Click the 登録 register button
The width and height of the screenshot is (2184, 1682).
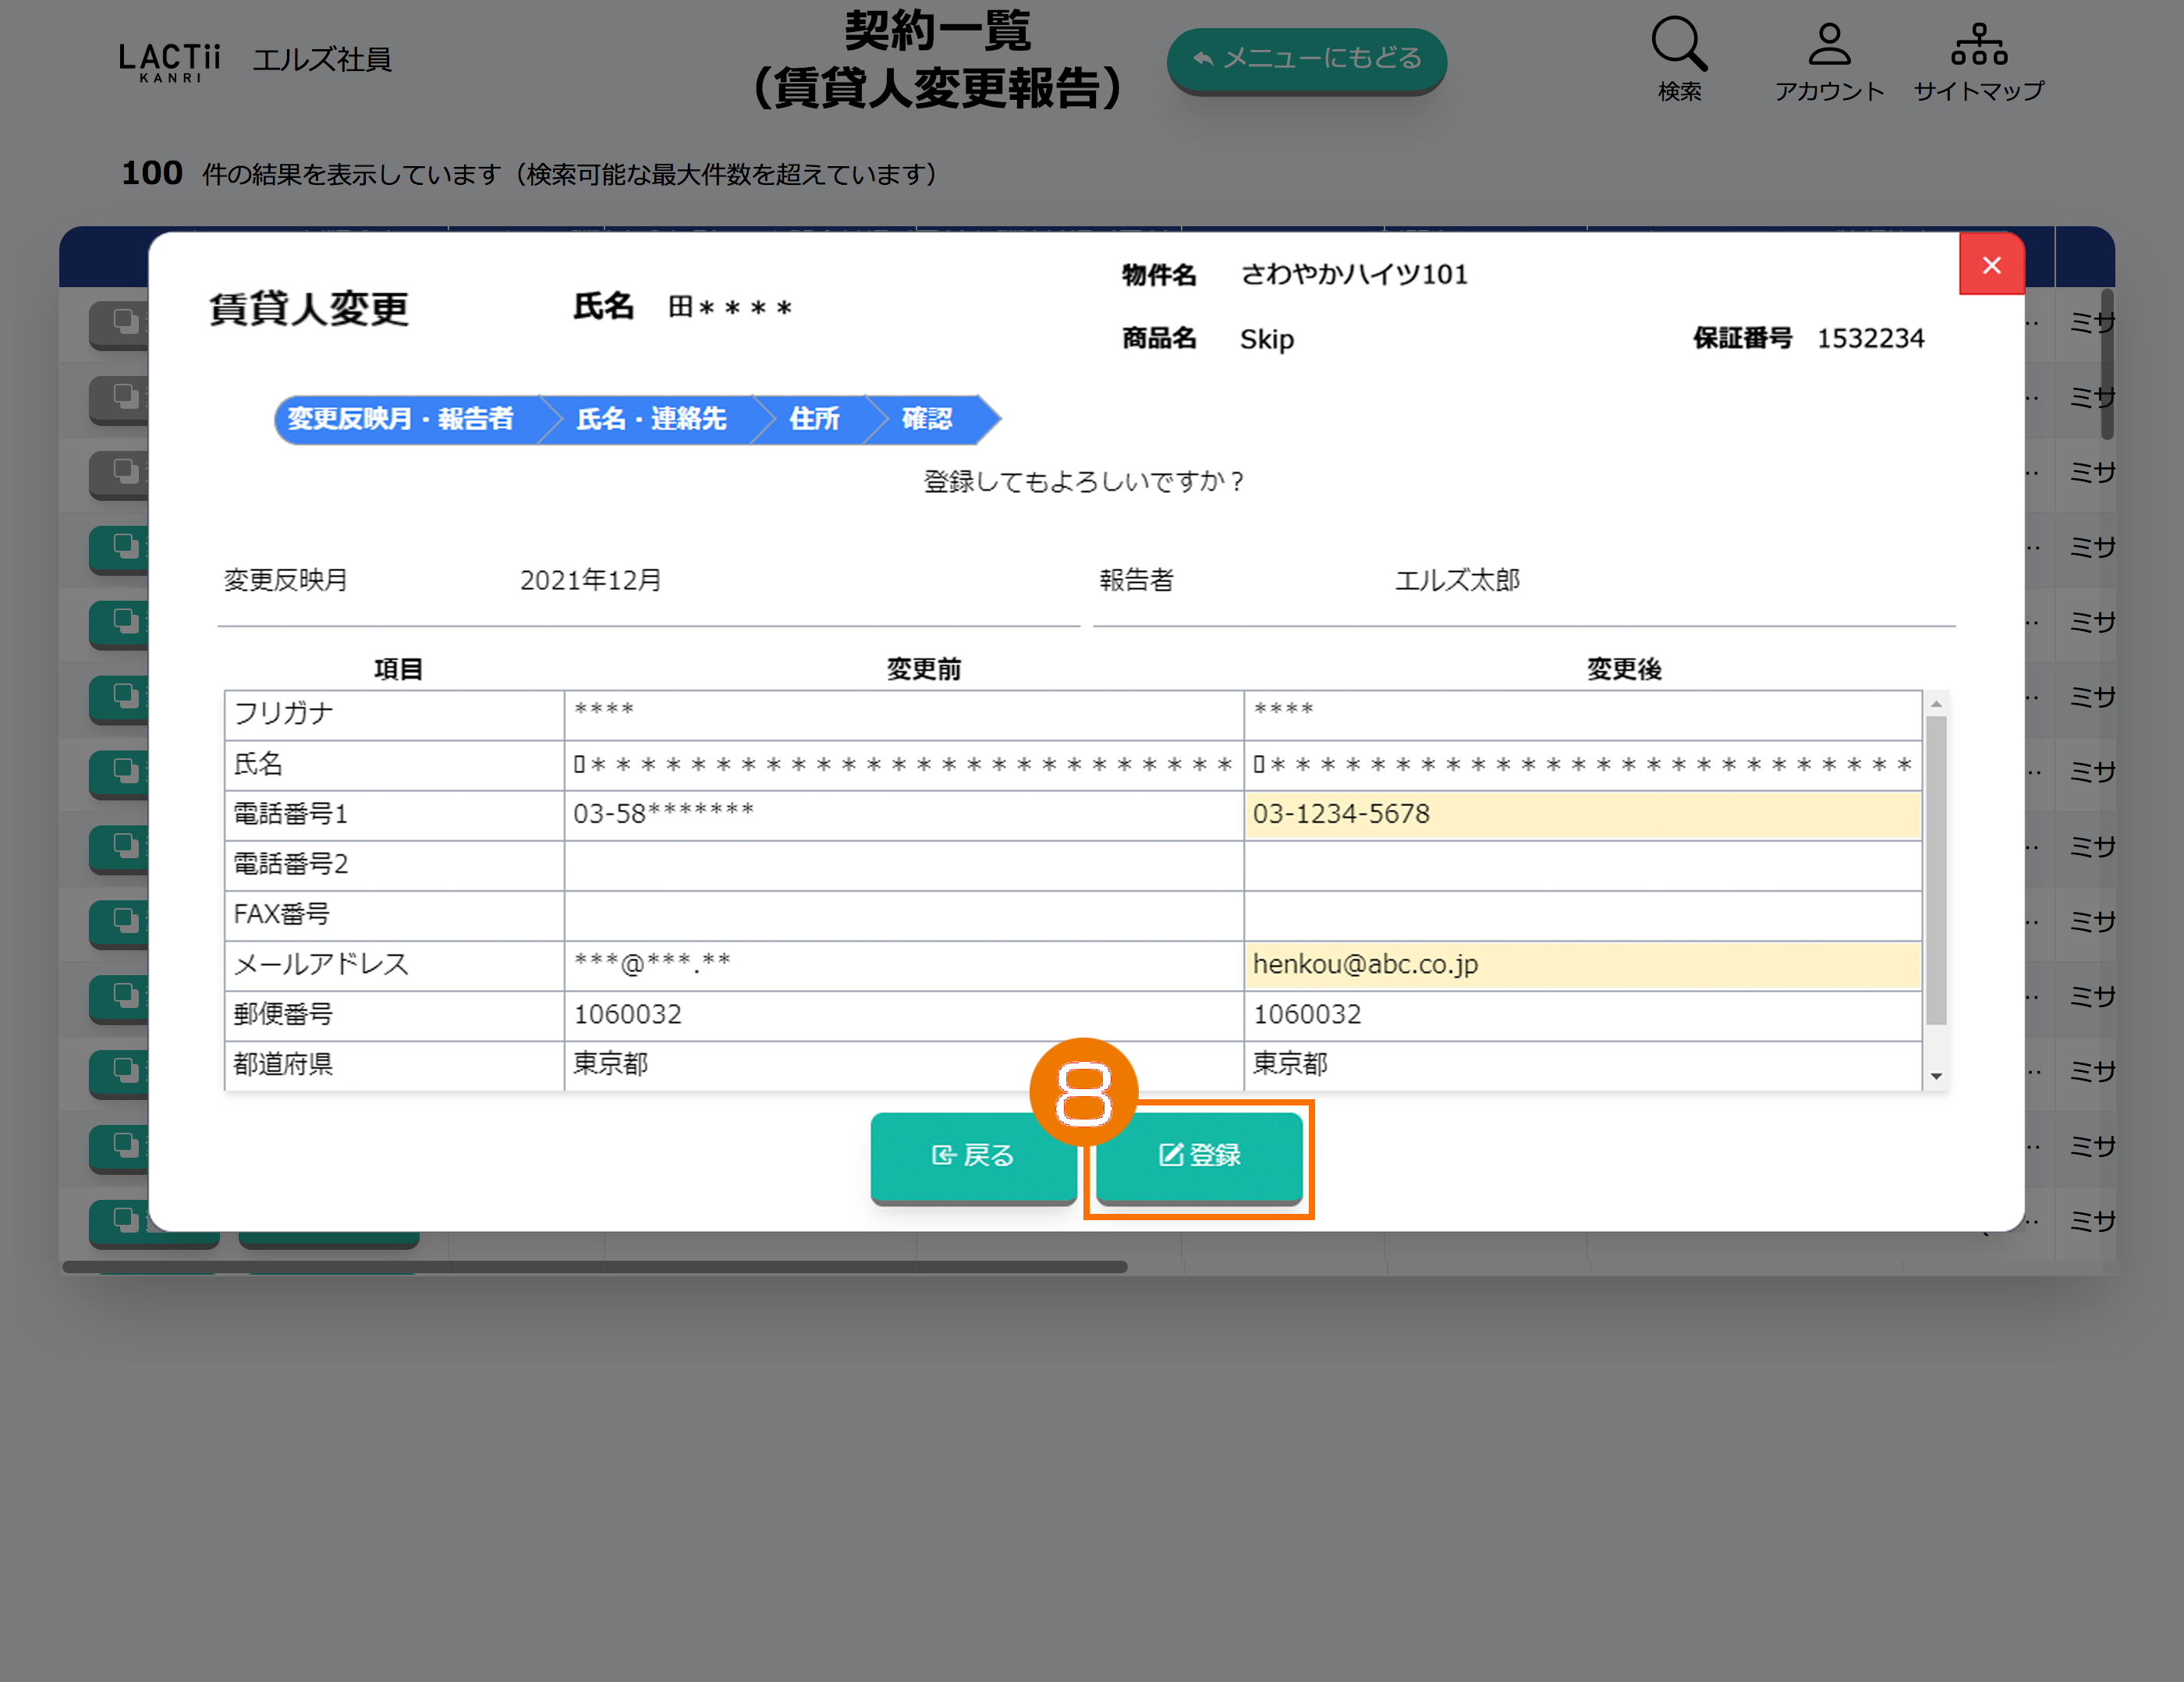click(x=1199, y=1155)
